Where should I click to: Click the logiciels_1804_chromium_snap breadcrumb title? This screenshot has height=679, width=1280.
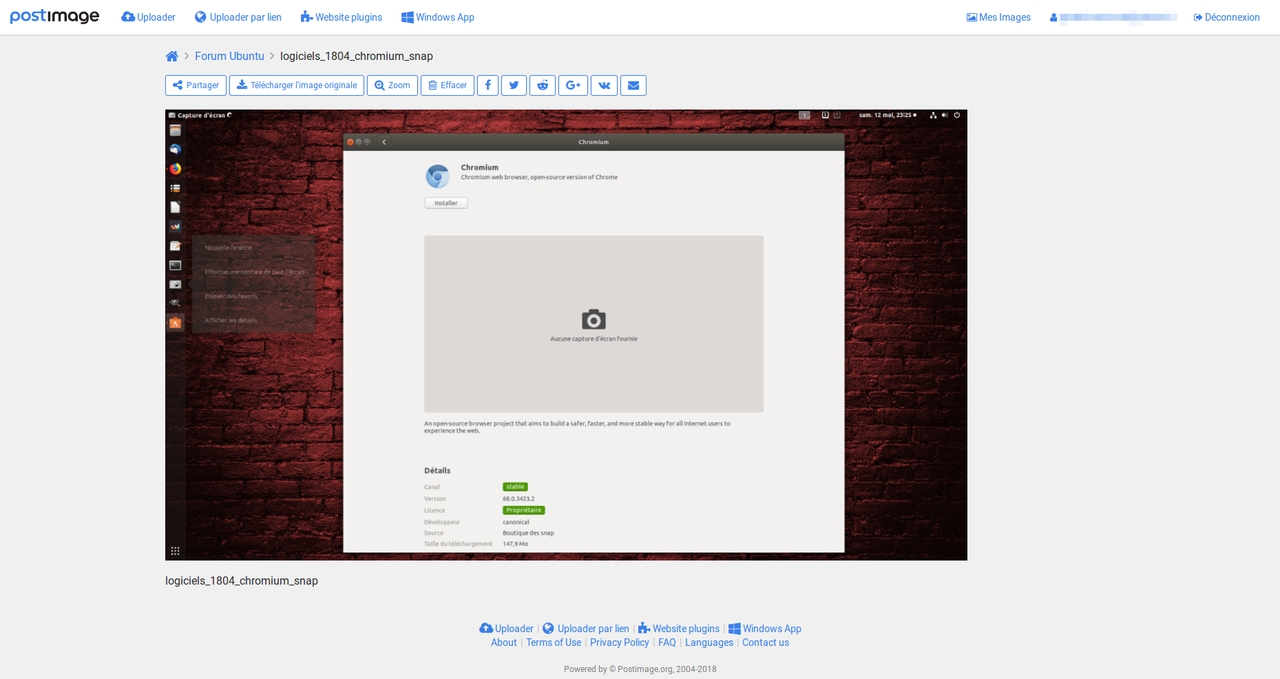(356, 56)
